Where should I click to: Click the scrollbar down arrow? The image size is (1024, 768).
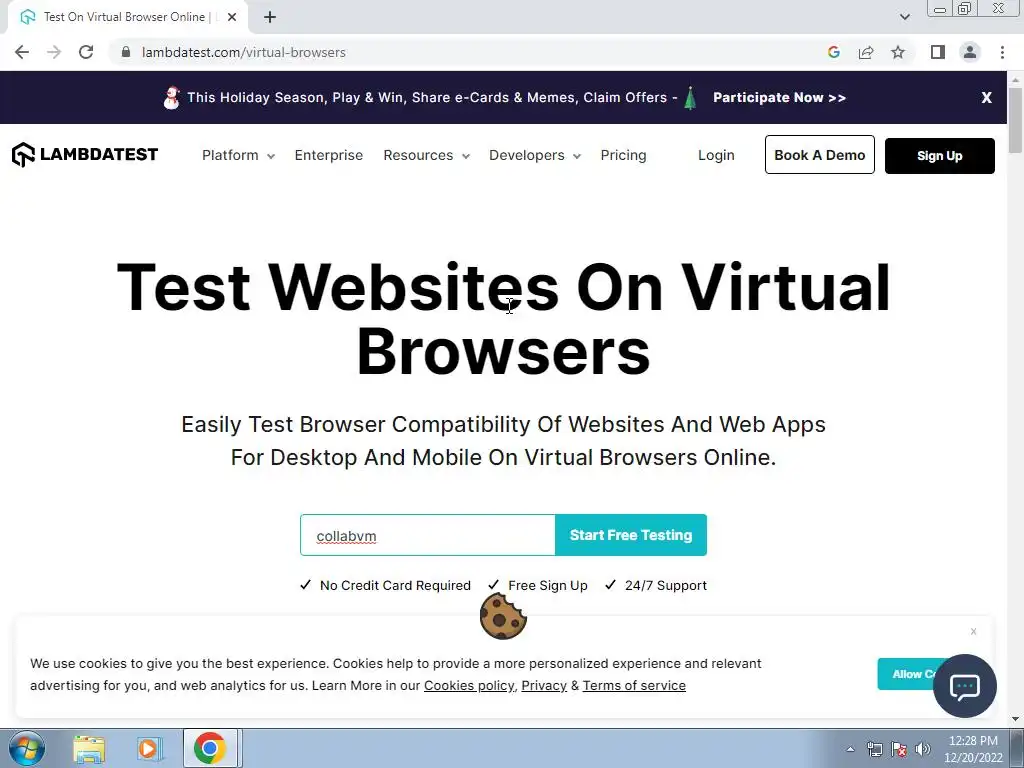point(1016,719)
